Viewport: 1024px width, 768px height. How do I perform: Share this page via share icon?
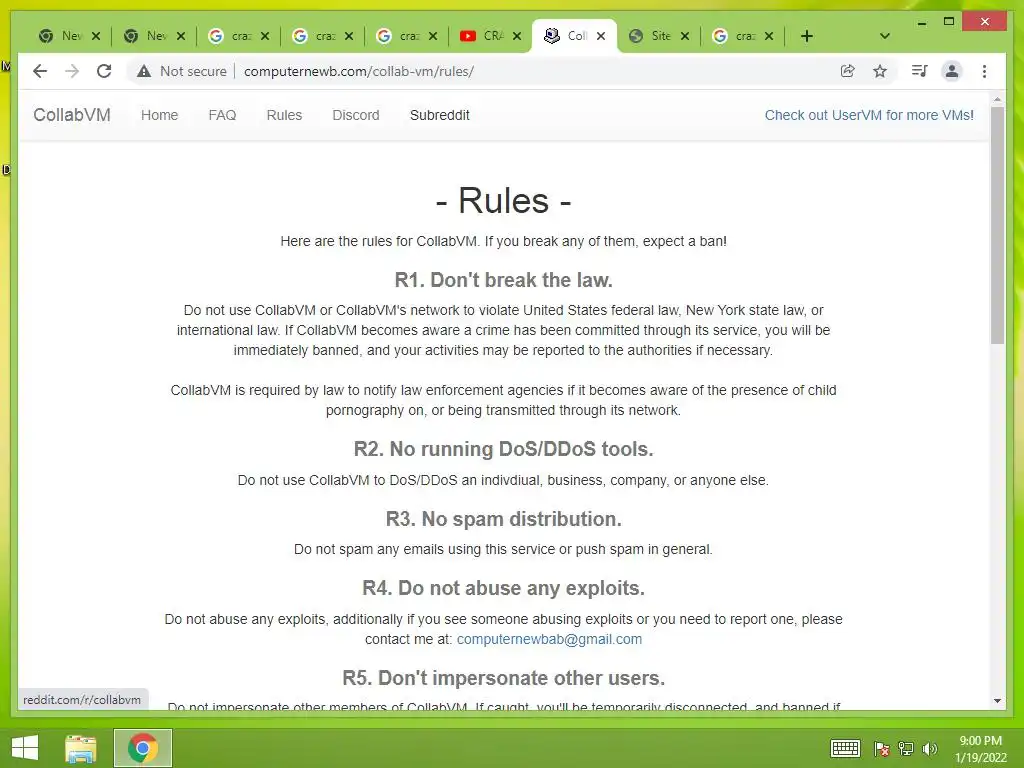(x=848, y=71)
